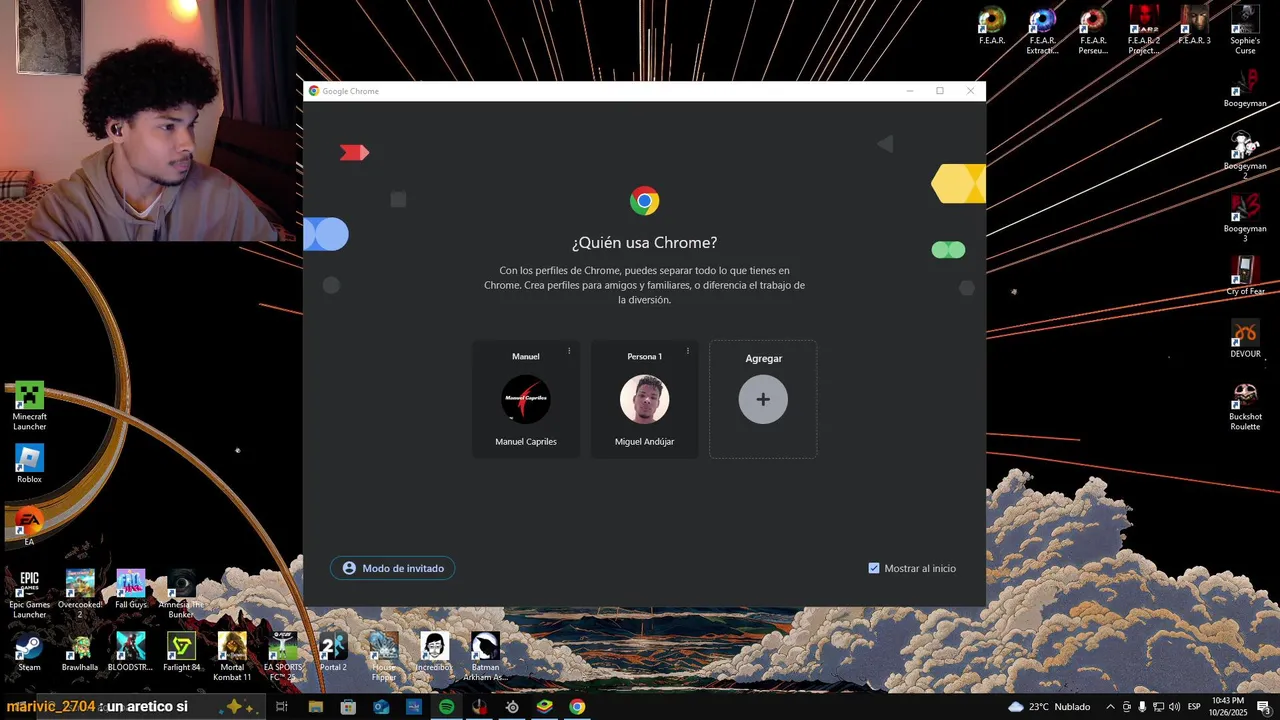Open Buckshot Roulette desktop shortcut
This screenshot has height=720, width=1280.
tap(1245, 406)
